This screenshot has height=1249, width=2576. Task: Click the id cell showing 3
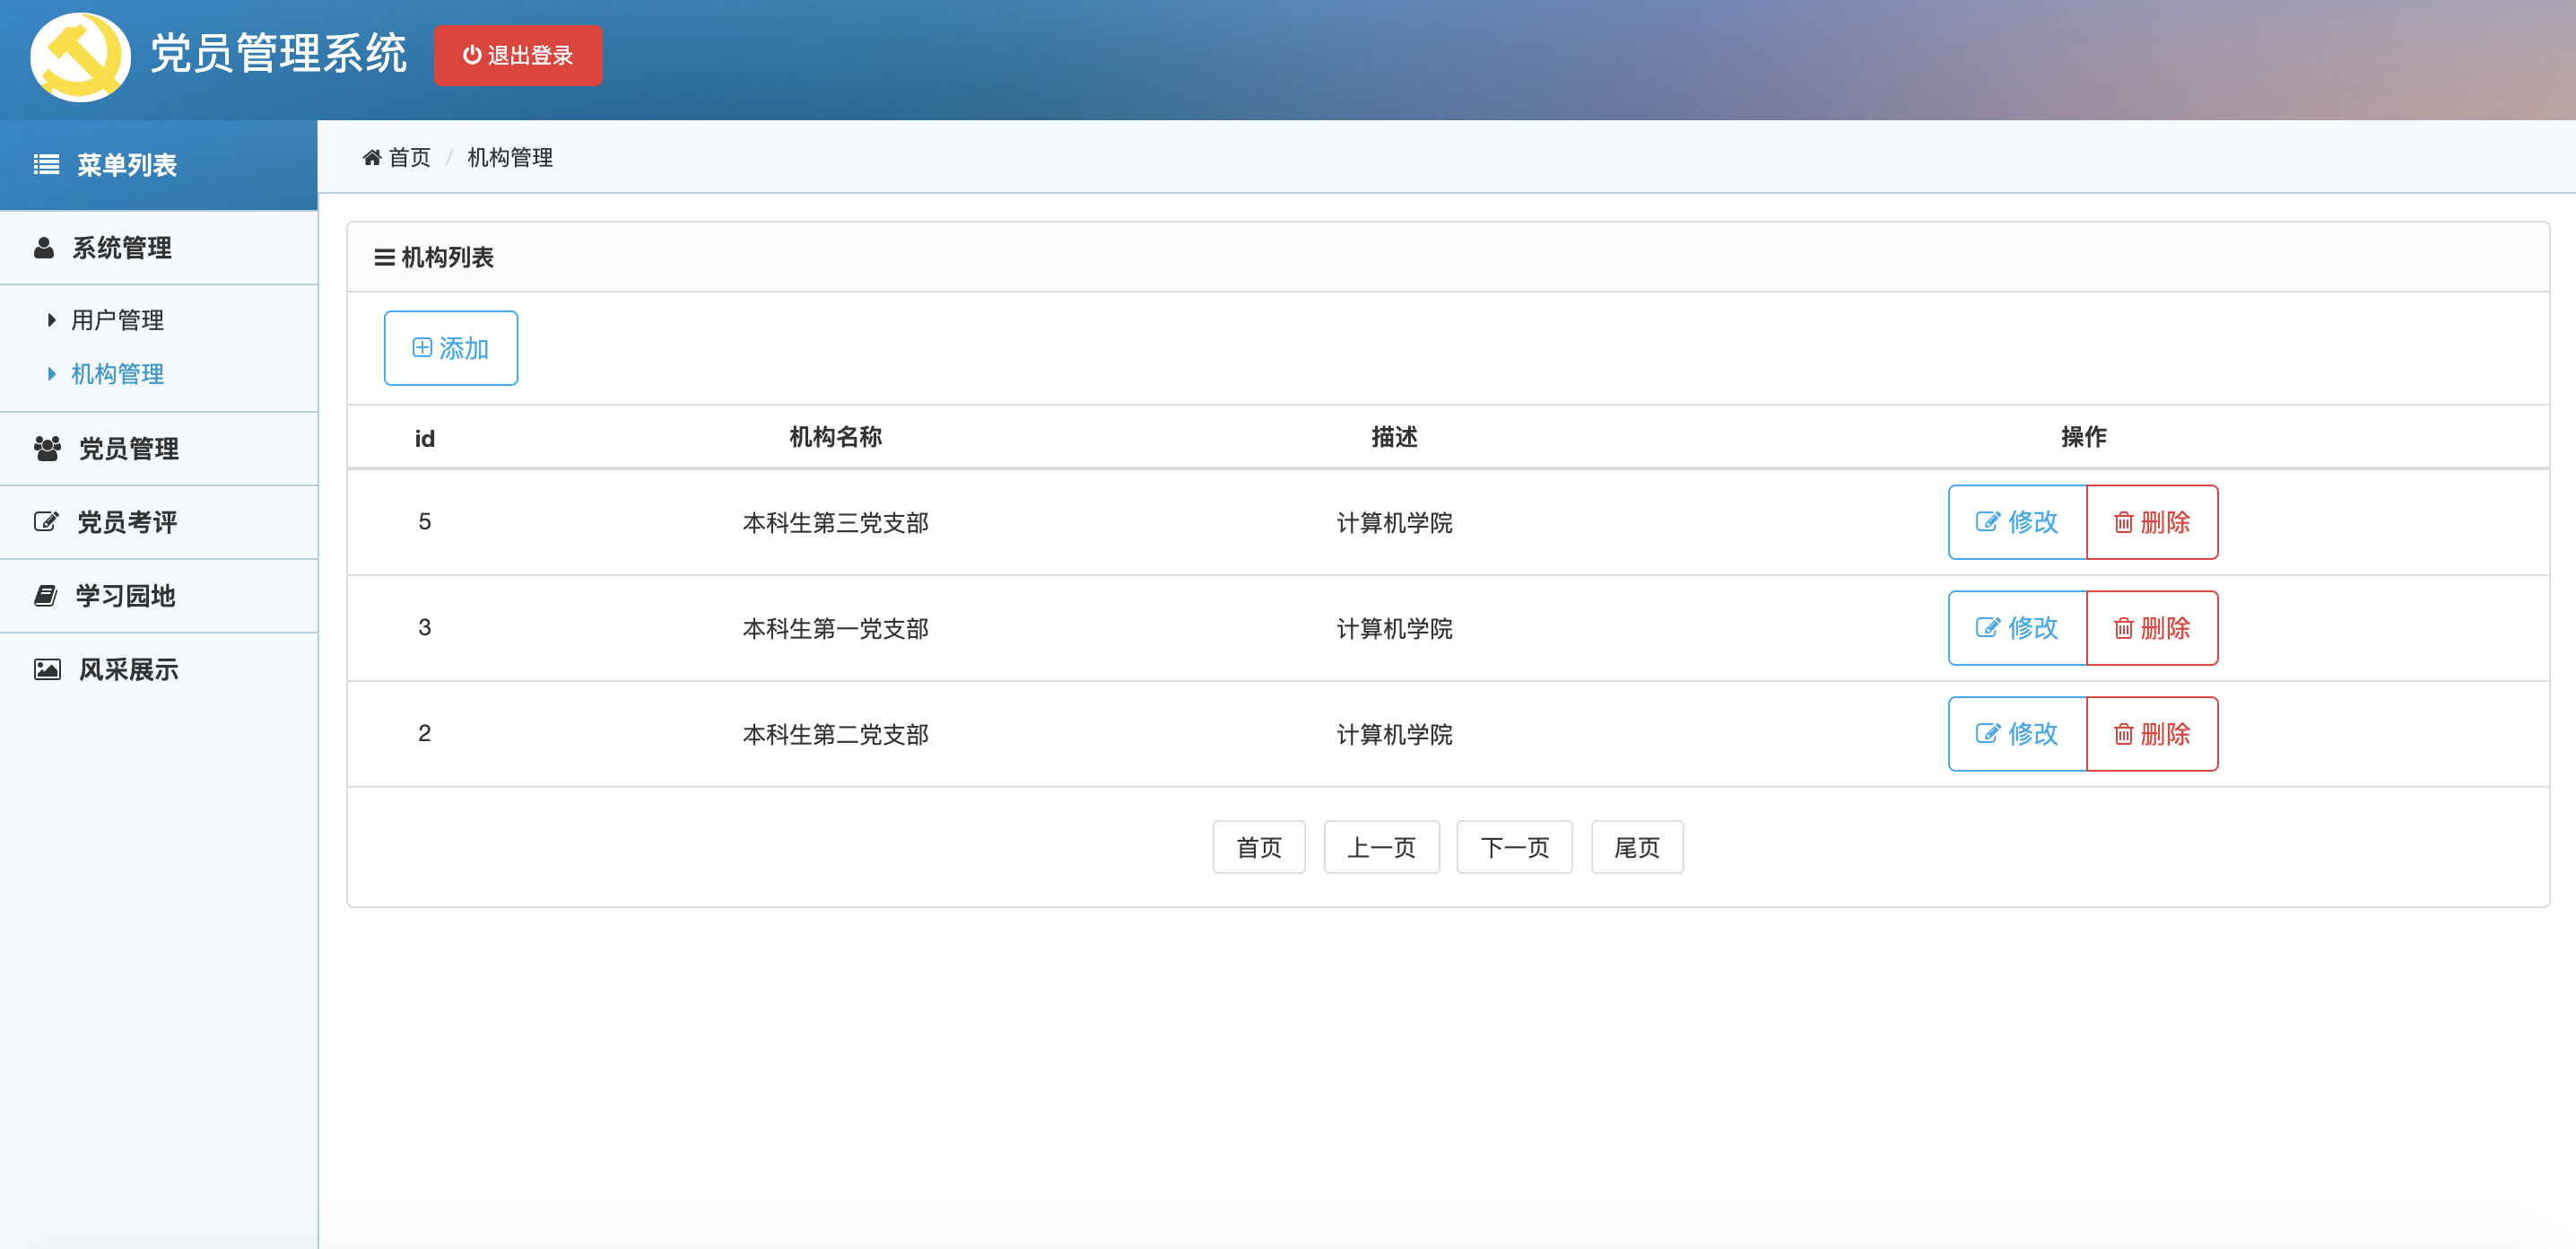(425, 628)
